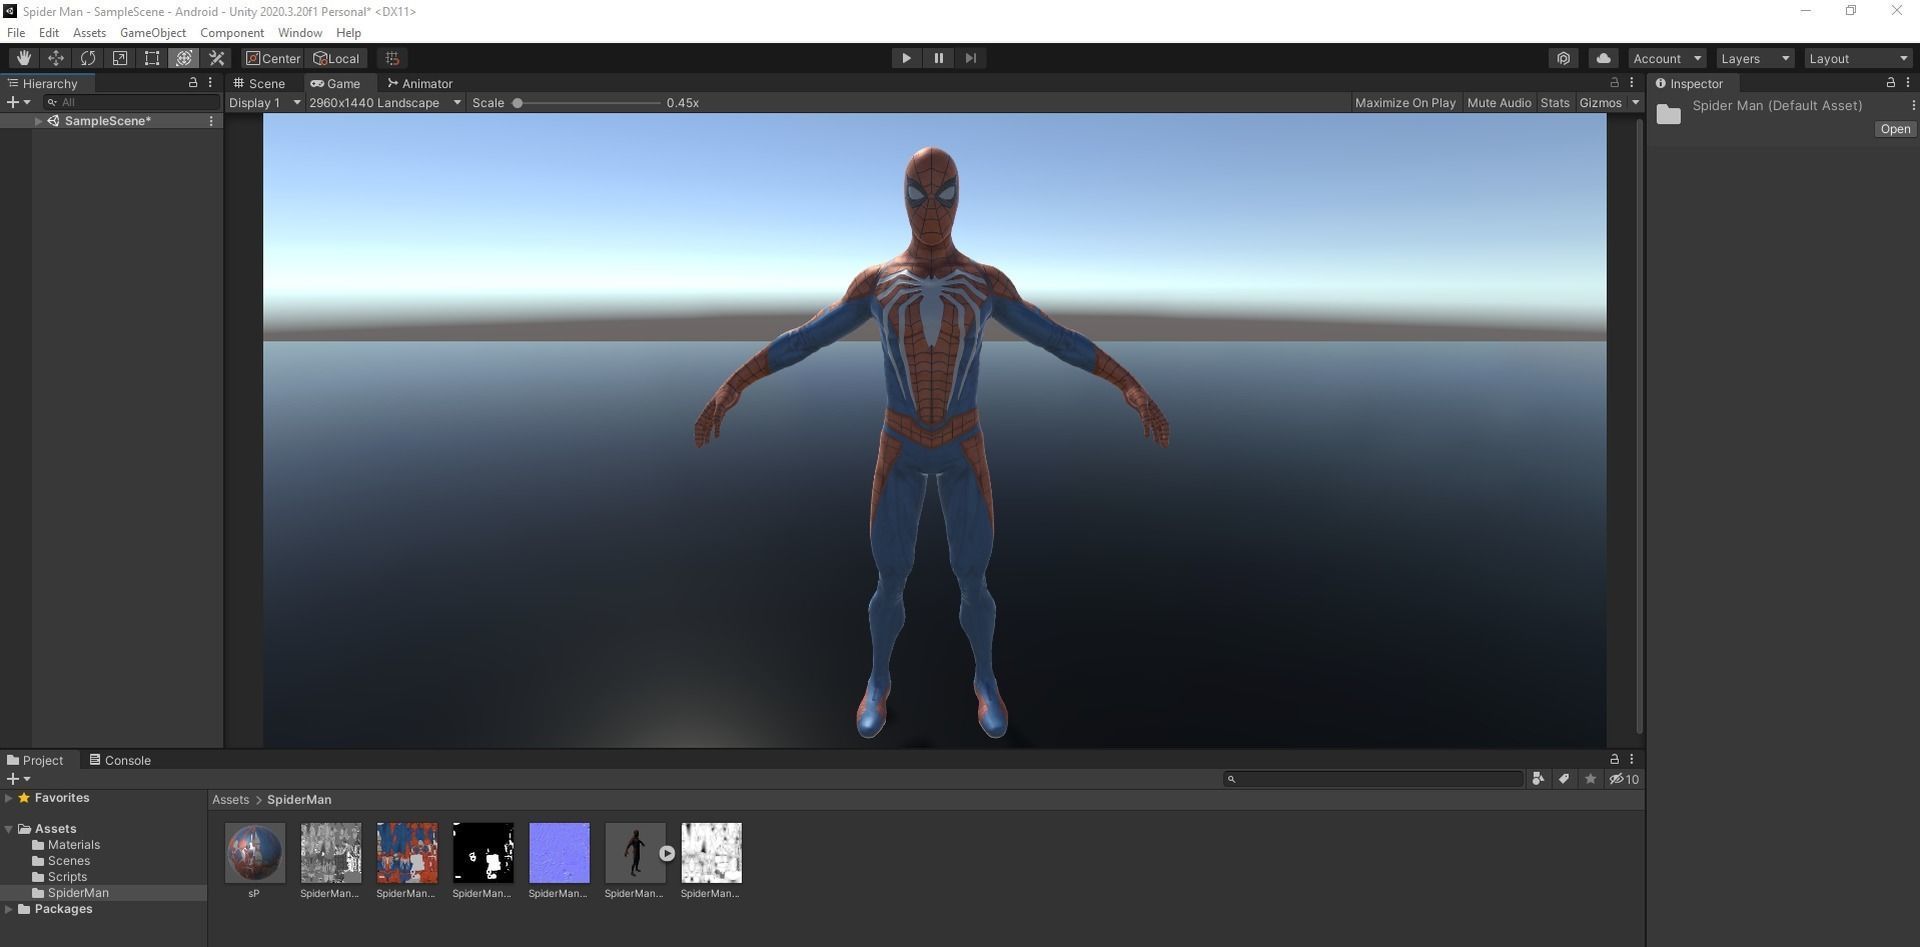This screenshot has height=947, width=1920.
Task: Select the Scale tool
Action: coord(120,58)
